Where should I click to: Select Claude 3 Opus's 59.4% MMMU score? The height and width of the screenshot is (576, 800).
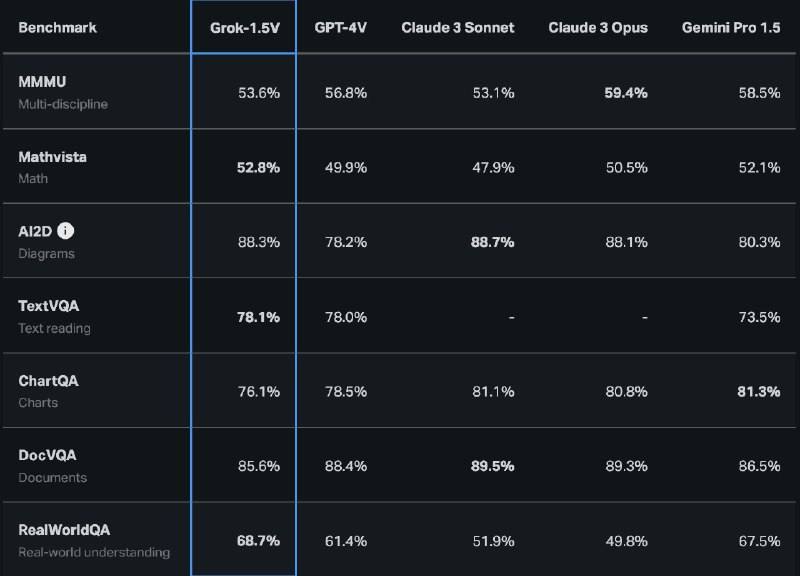pos(626,92)
